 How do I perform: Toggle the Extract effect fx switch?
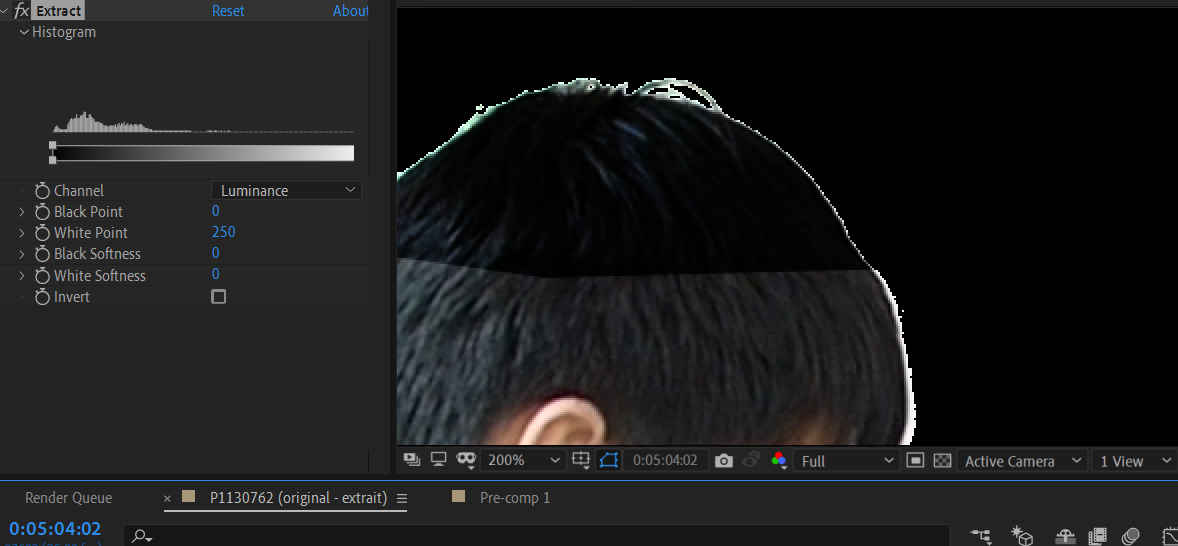[21, 11]
